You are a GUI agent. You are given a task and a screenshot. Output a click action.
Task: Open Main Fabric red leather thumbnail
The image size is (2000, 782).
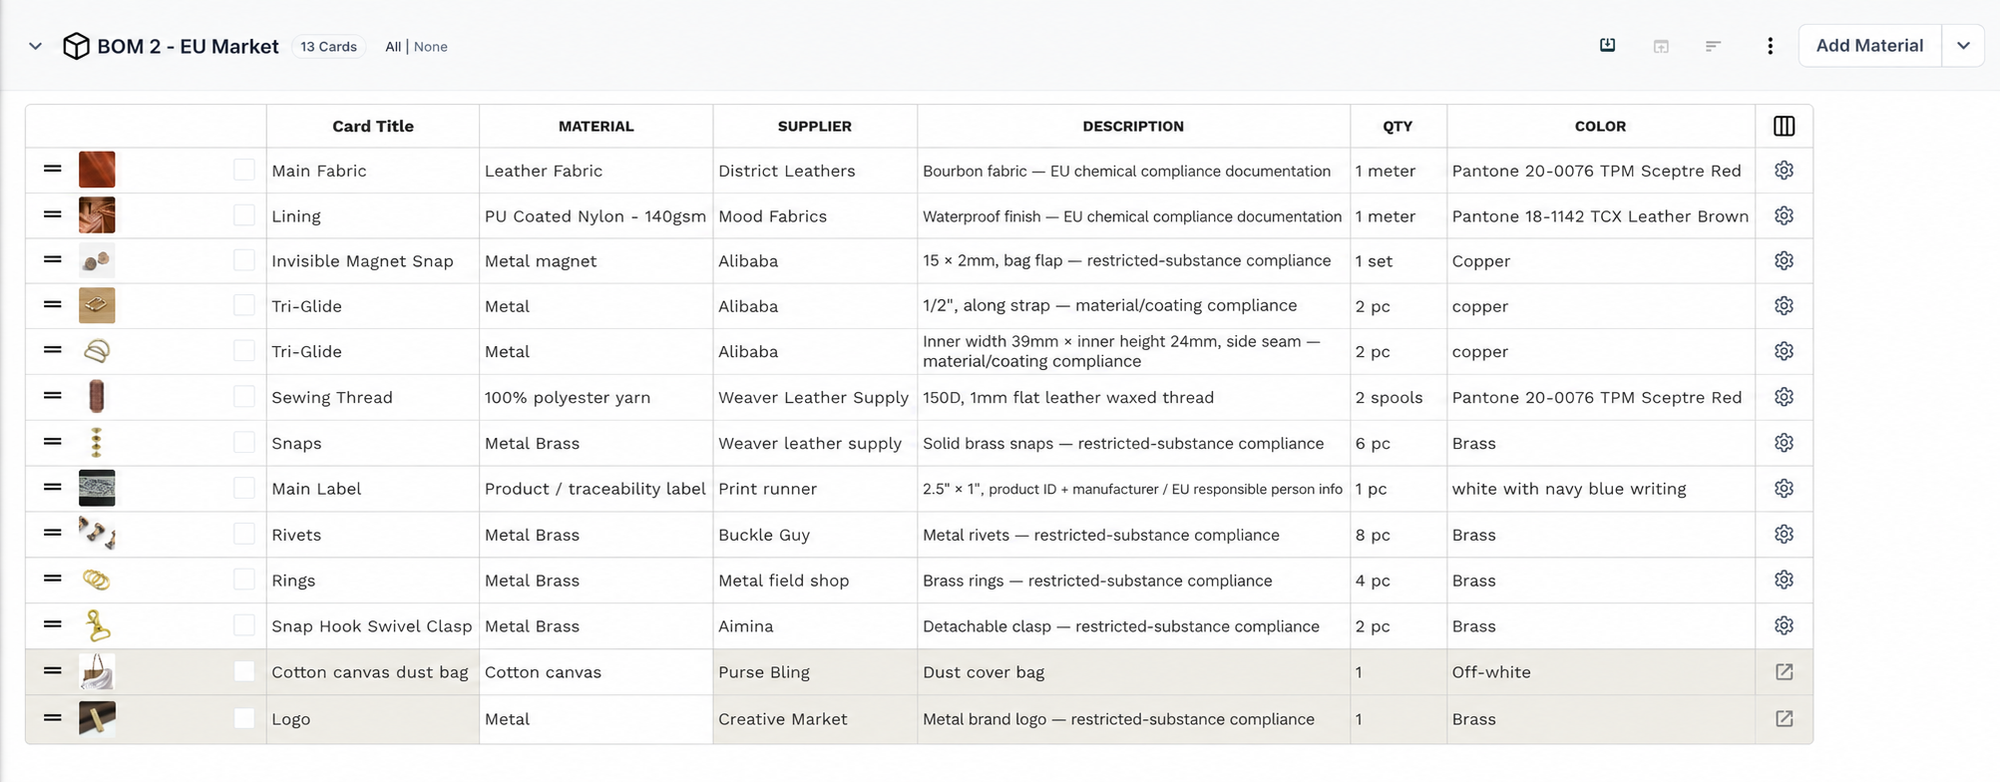coord(97,170)
